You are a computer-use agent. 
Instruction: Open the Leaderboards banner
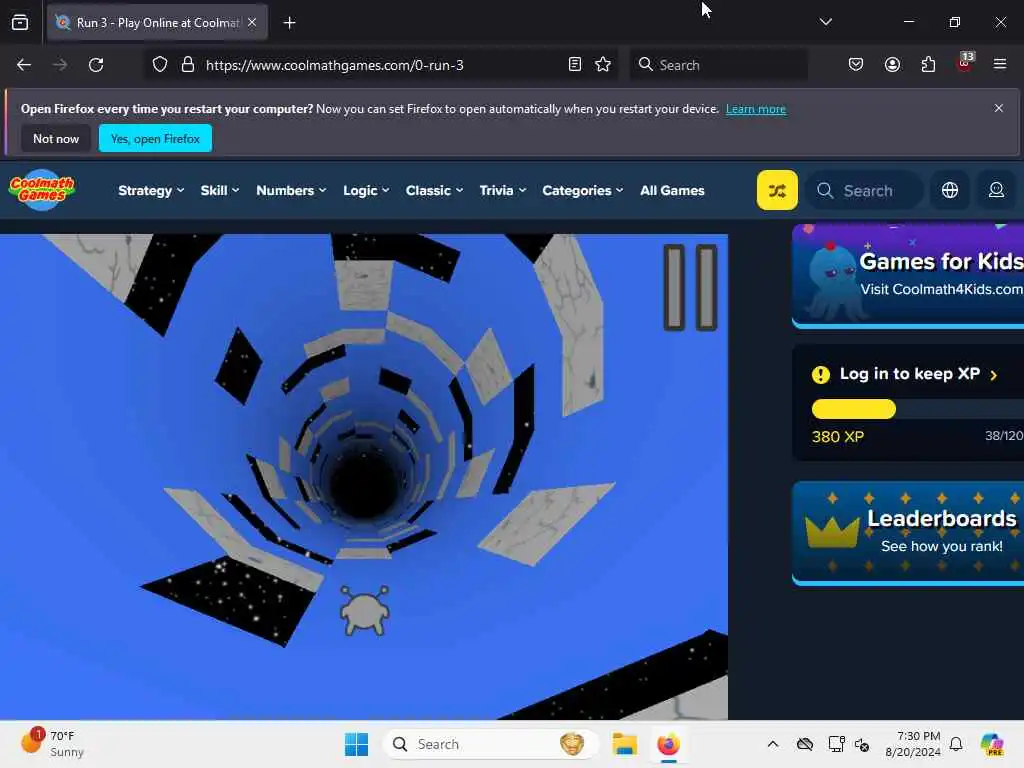[908, 532]
